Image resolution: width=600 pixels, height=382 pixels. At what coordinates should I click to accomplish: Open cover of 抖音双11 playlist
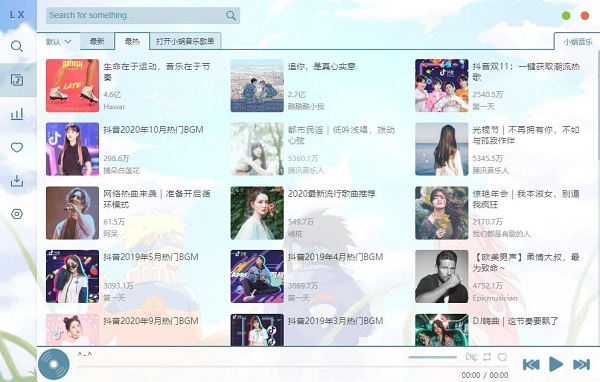[442, 85]
